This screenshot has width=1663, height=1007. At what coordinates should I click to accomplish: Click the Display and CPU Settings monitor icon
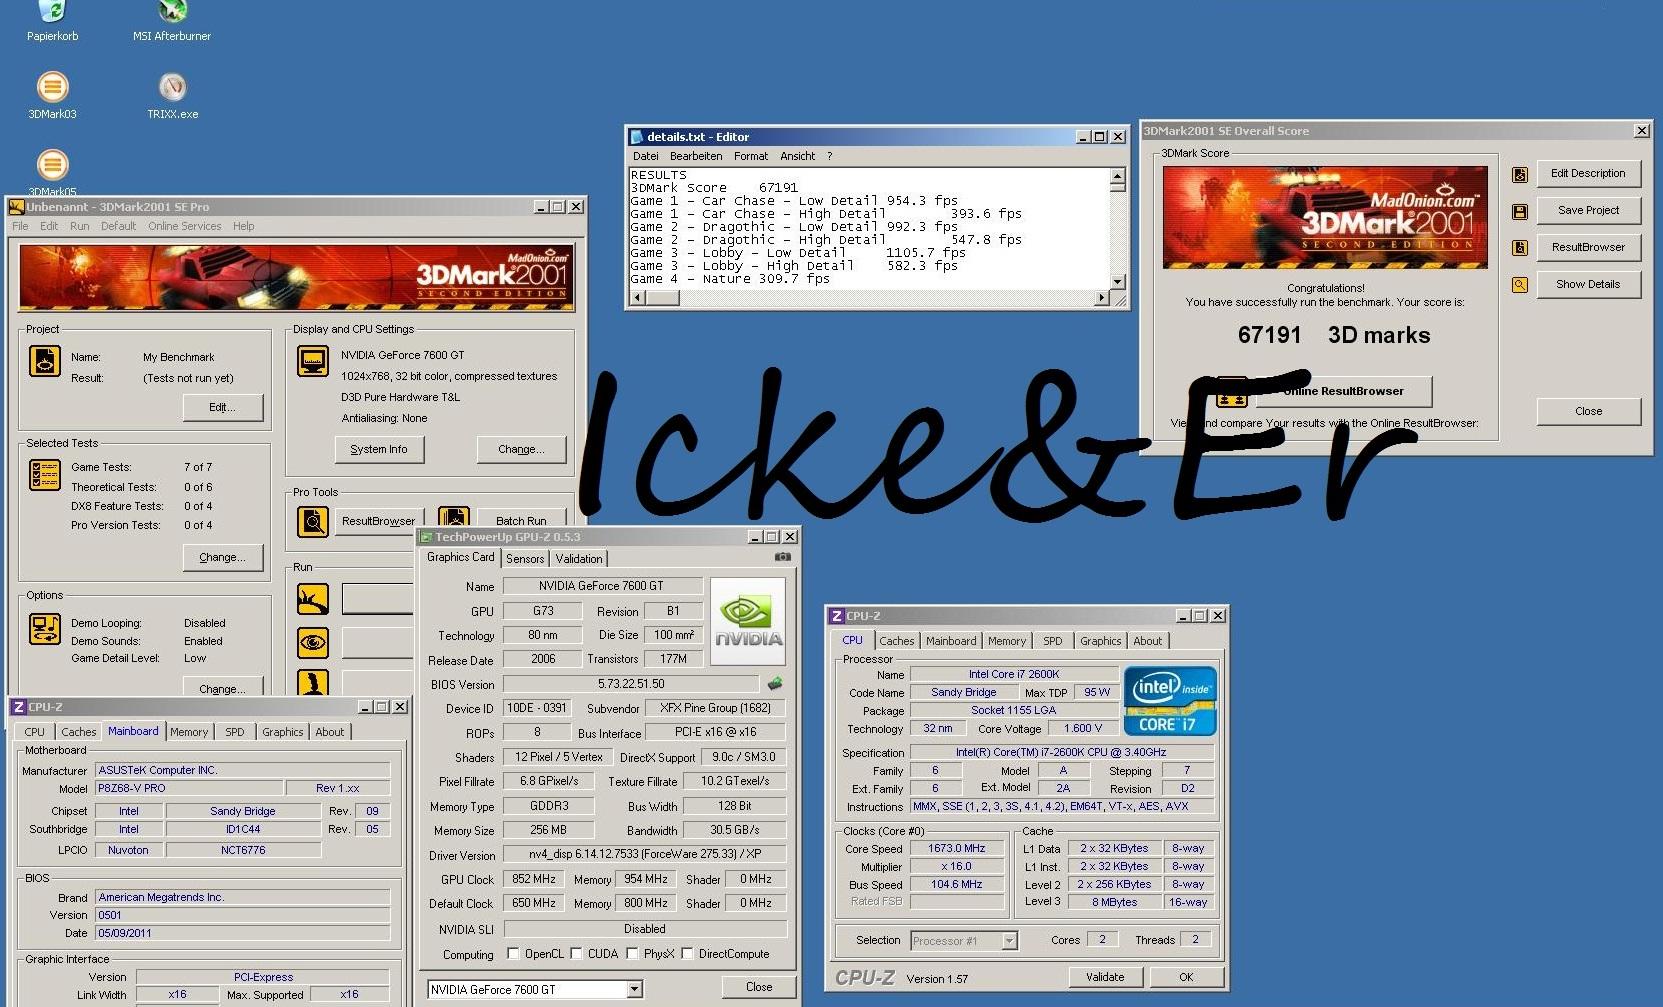[x=313, y=360]
